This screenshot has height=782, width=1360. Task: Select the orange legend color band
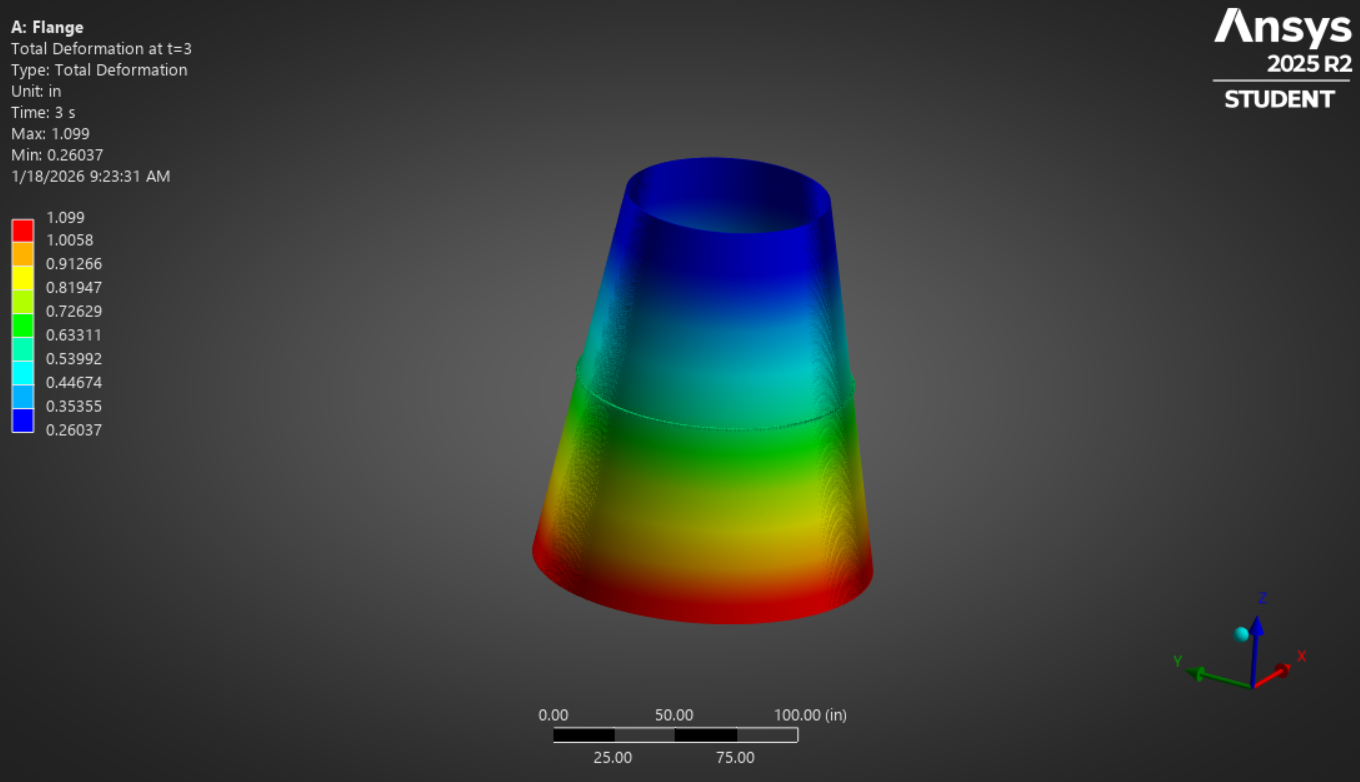[22, 254]
